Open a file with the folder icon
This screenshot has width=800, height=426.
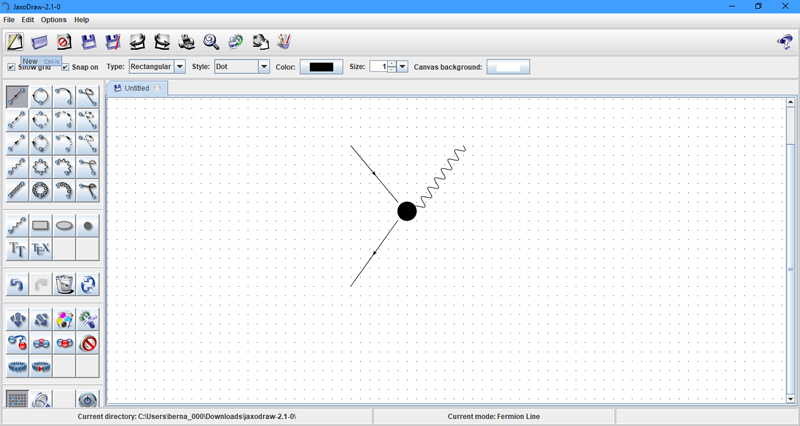click(39, 42)
